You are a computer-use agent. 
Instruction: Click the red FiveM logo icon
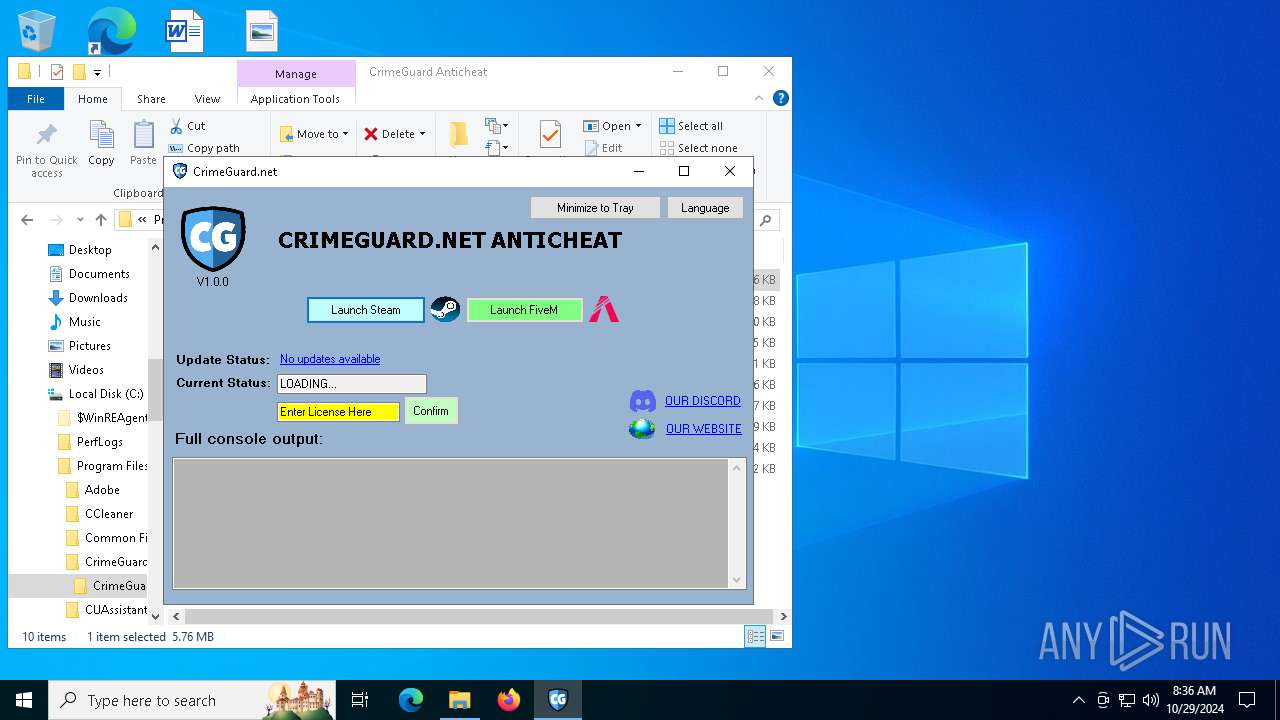[604, 309]
